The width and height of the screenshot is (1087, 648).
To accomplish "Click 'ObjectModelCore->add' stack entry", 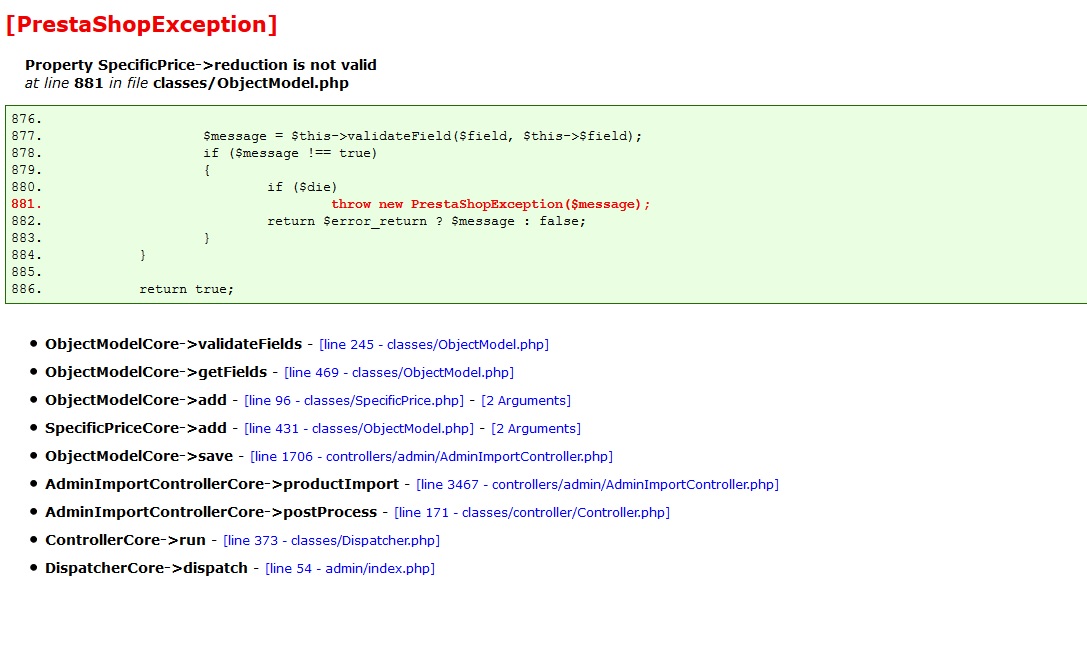I will [136, 401].
